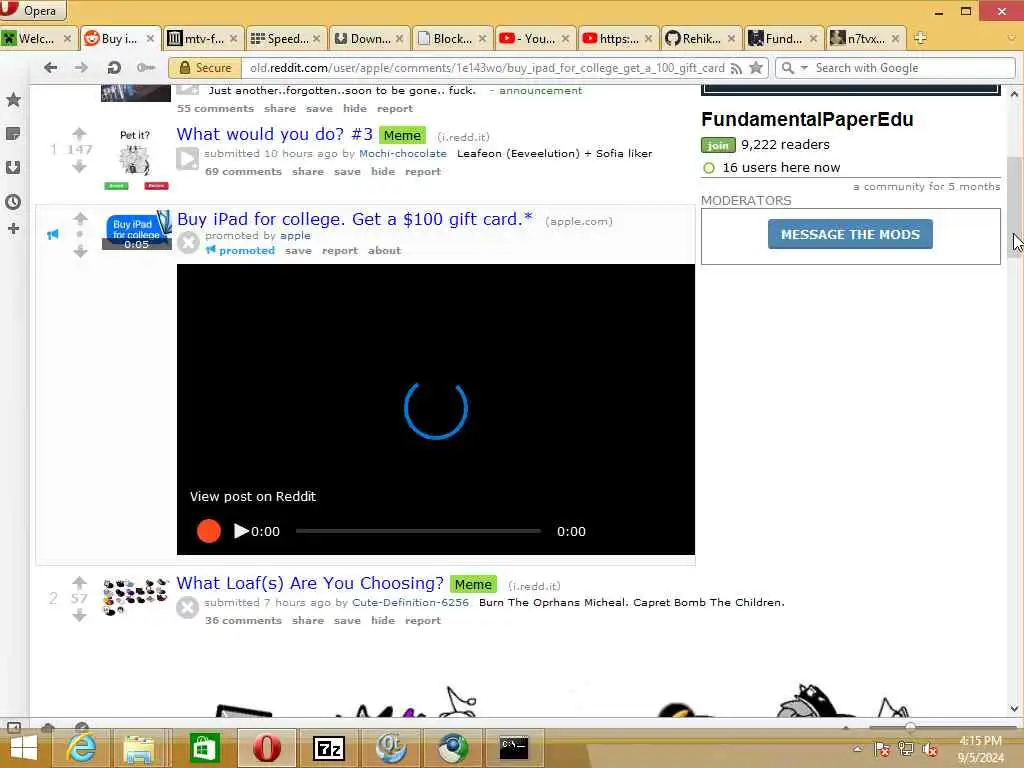
Task: Open 'Buy iPad for college' promoted link
Action: 355,219
